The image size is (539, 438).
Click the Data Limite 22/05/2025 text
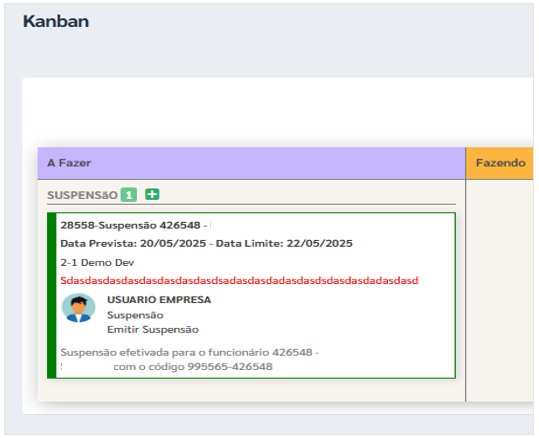point(284,243)
